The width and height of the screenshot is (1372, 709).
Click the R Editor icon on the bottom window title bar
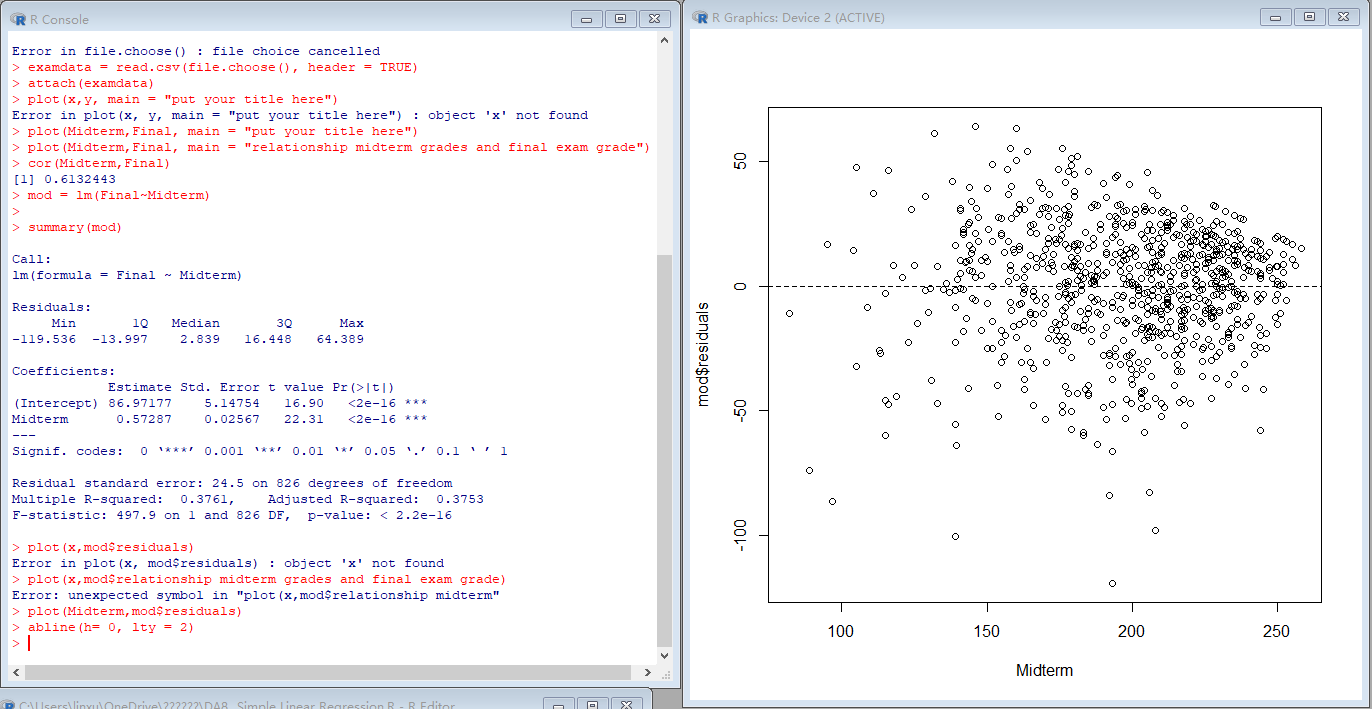pos(11,704)
